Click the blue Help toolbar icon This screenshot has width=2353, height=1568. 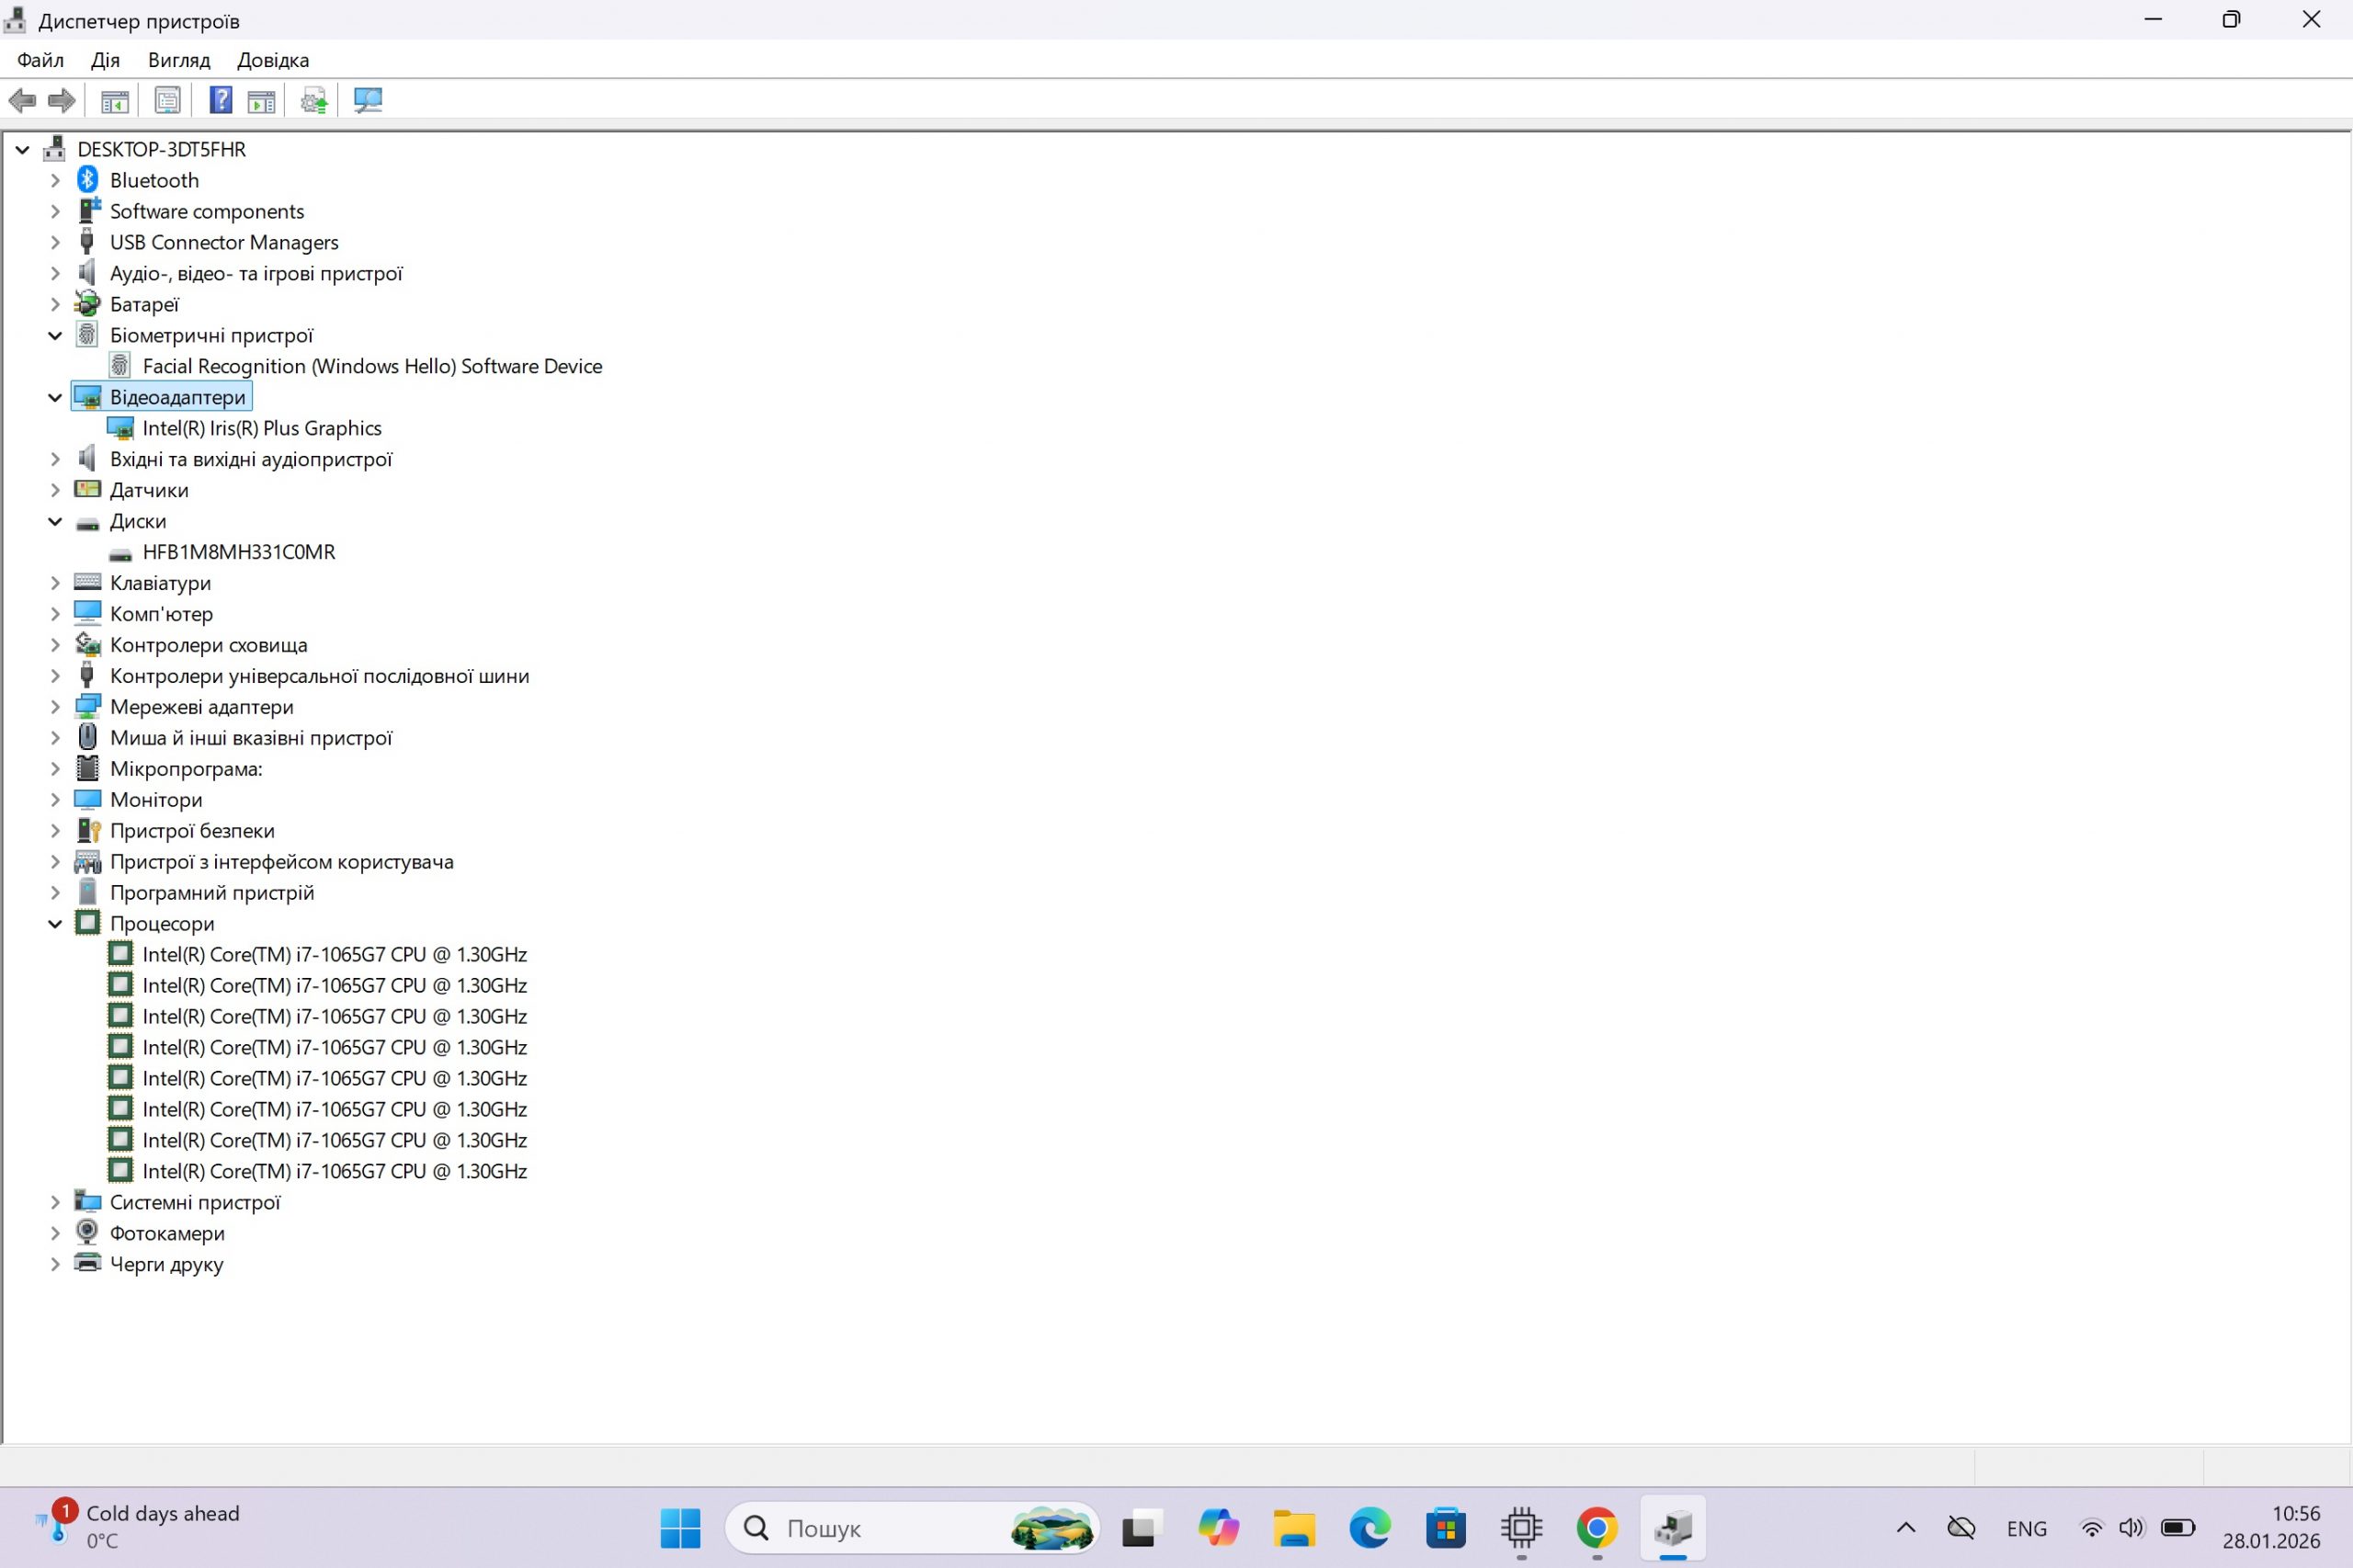click(220, 100)
